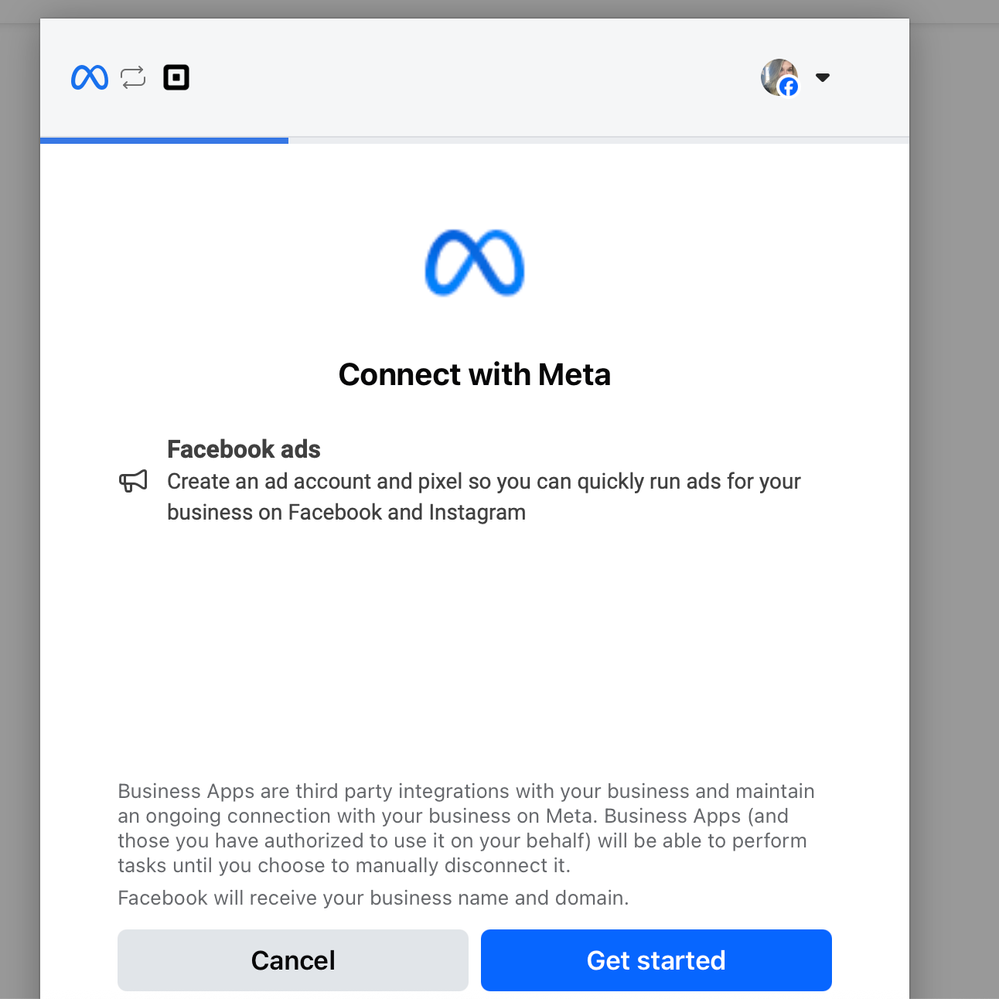Click the large centered Meta logo
Image resolution: width=999 pixels, height=999 pixels.
[x=474, y=264]
